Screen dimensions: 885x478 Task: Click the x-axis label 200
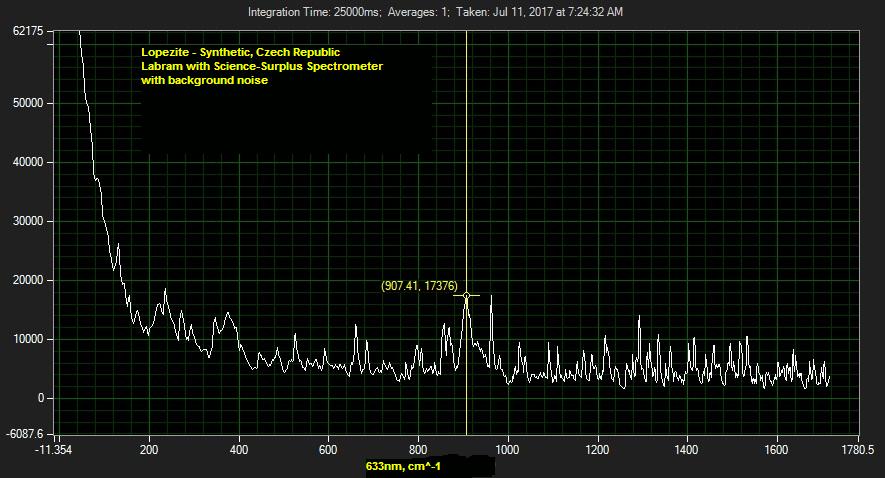(149, 450)
